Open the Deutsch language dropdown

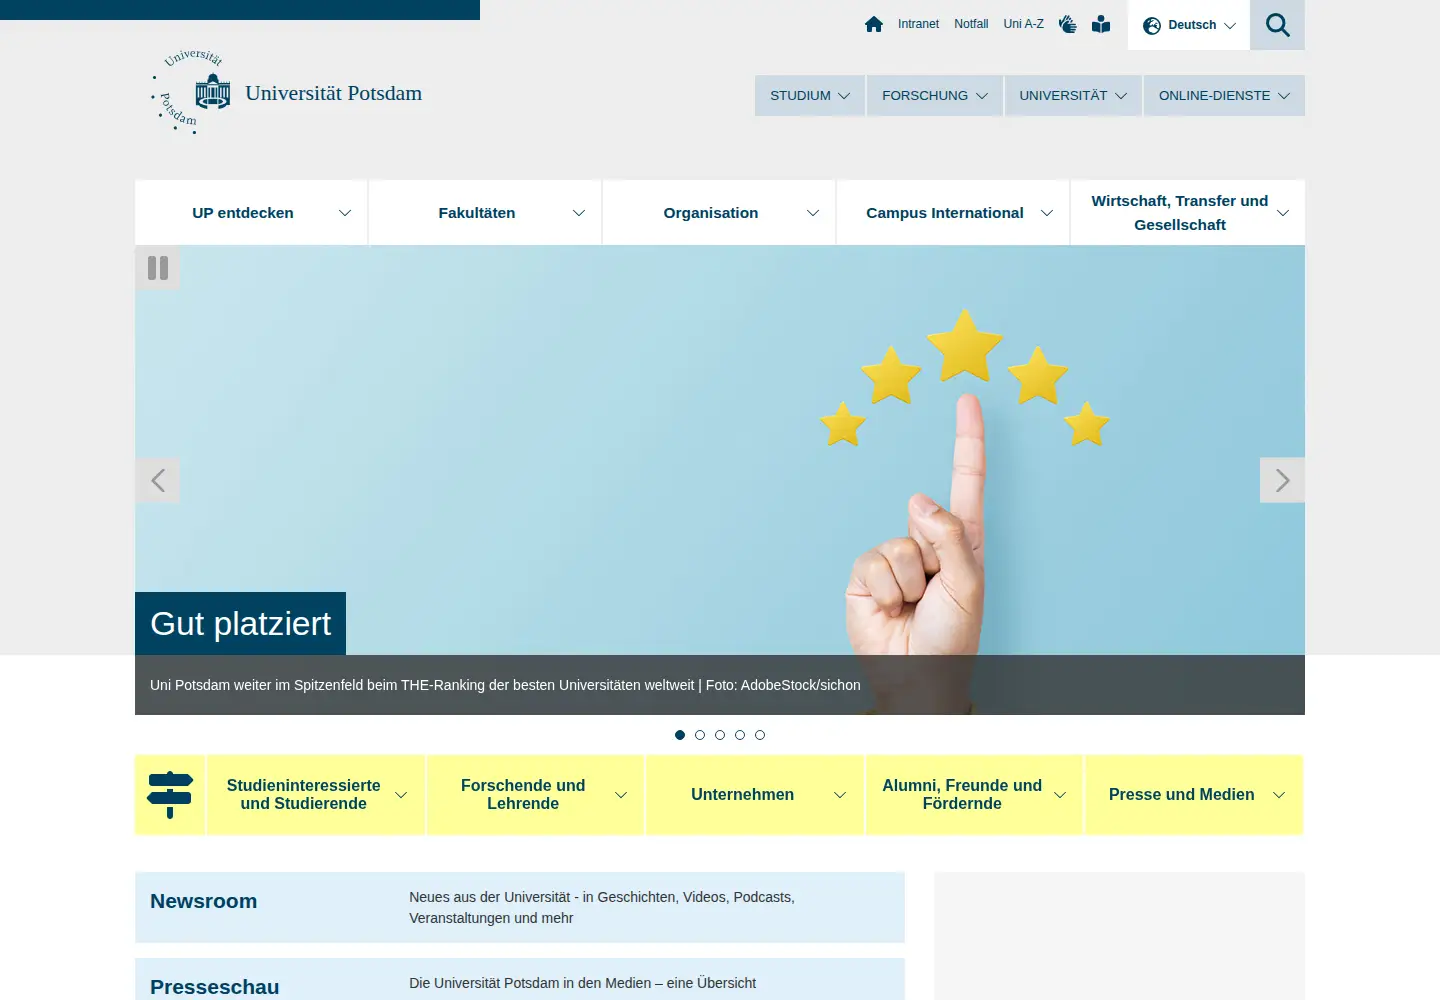[1189, 25]
